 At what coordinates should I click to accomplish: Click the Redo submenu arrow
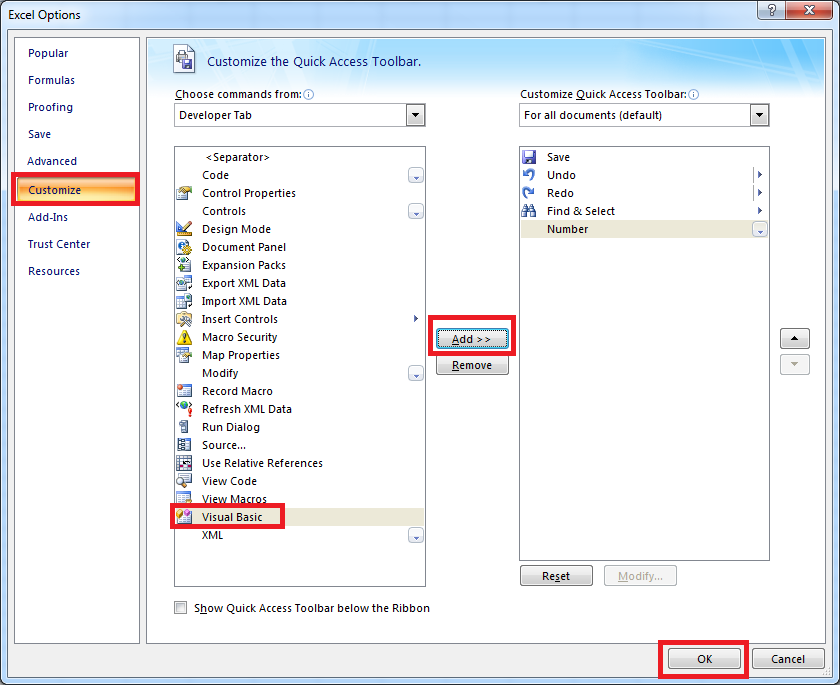coord(760,192)
